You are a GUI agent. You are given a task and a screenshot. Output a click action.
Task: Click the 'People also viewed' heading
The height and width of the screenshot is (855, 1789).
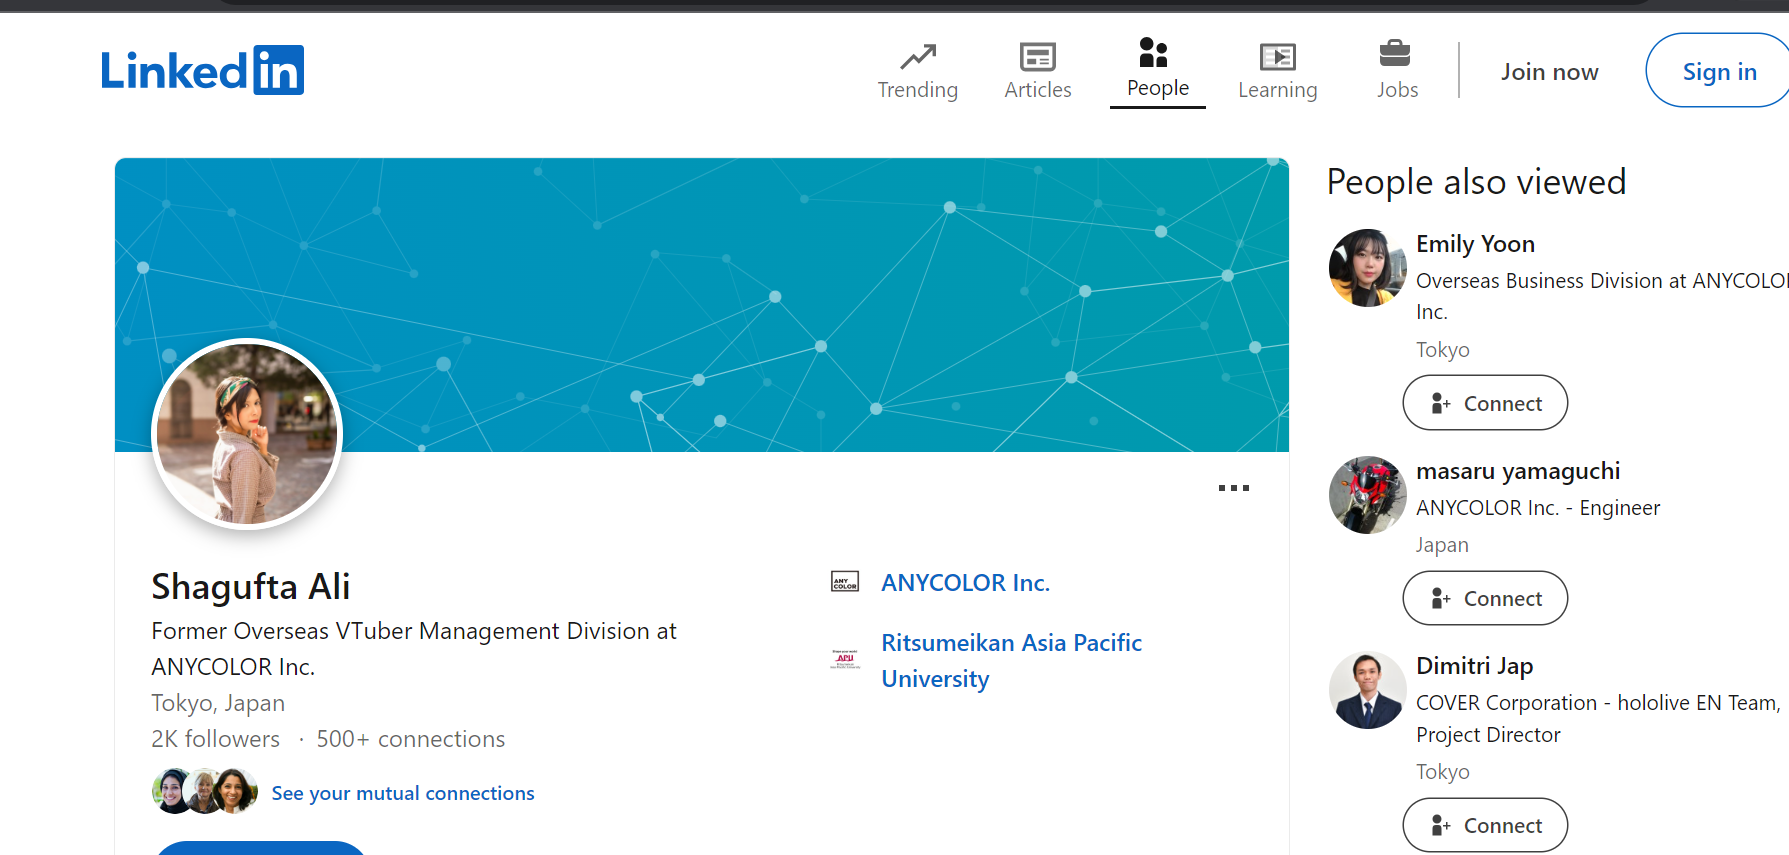(x=1476, y=182)
